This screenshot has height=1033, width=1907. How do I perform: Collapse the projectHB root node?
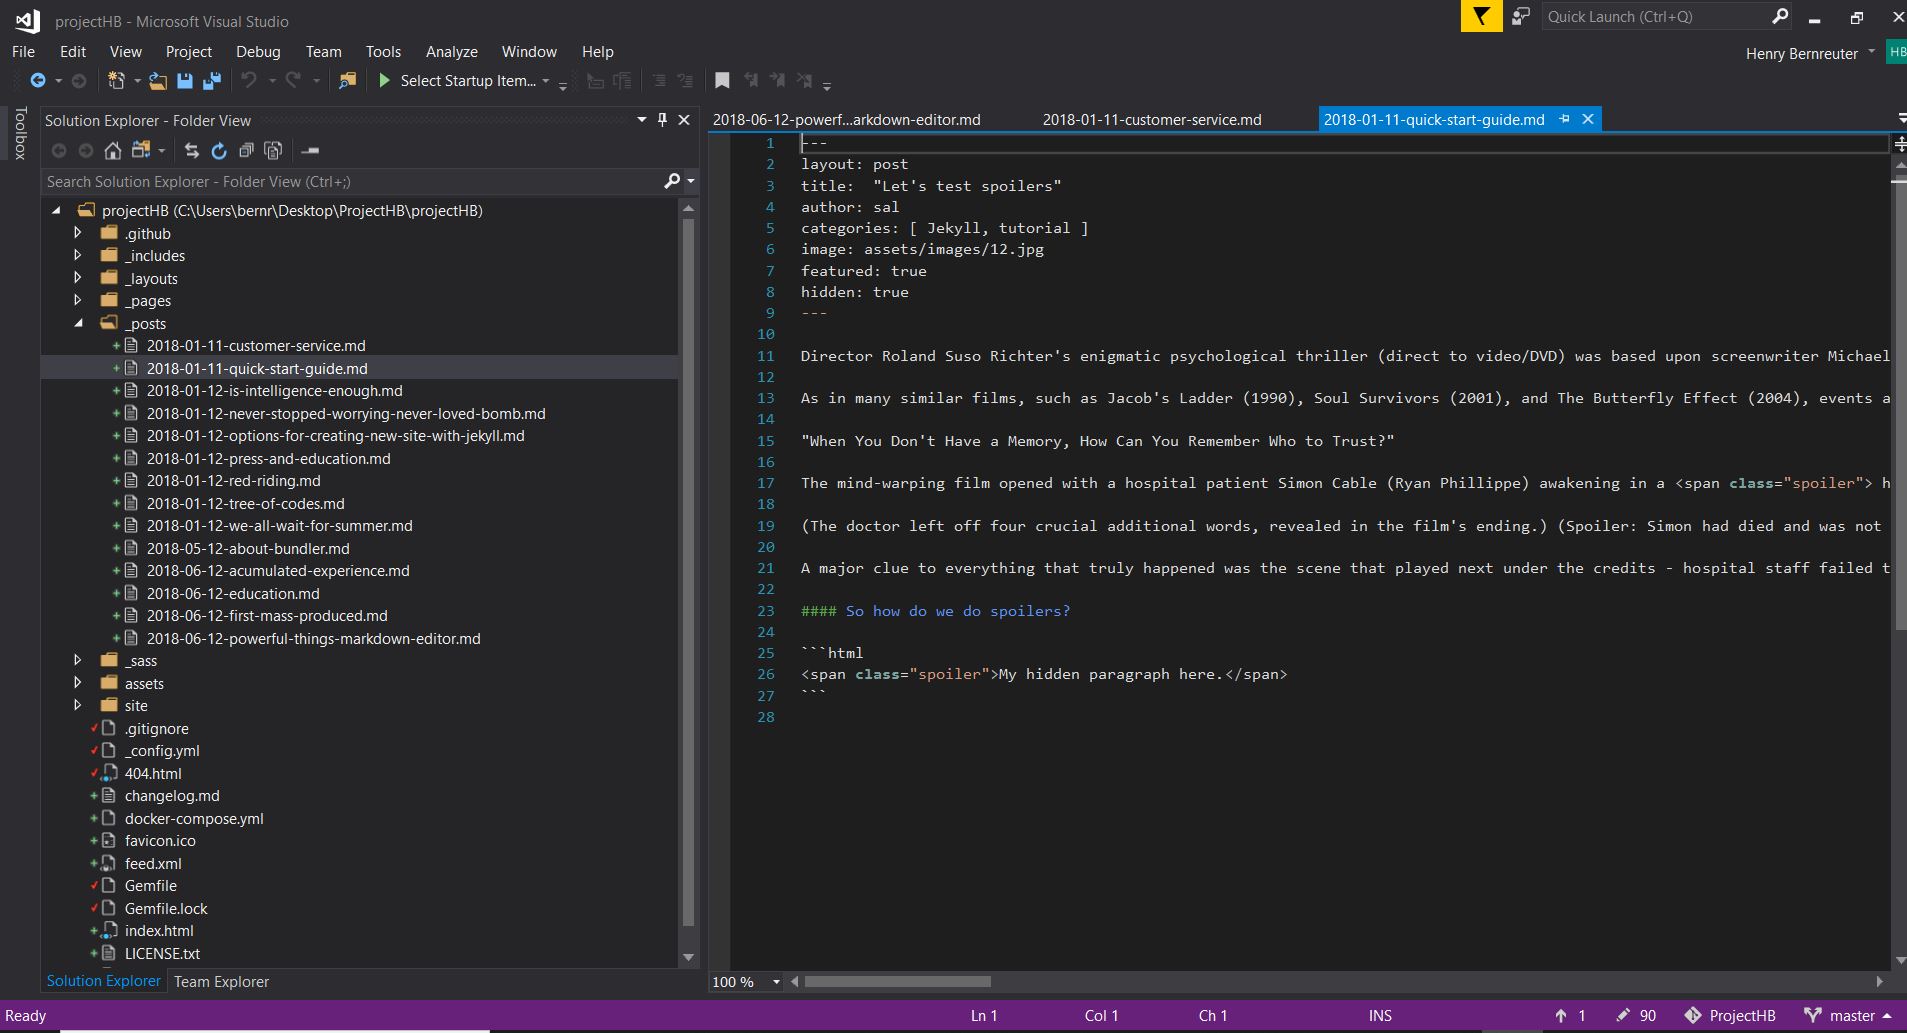click(56, 210)
